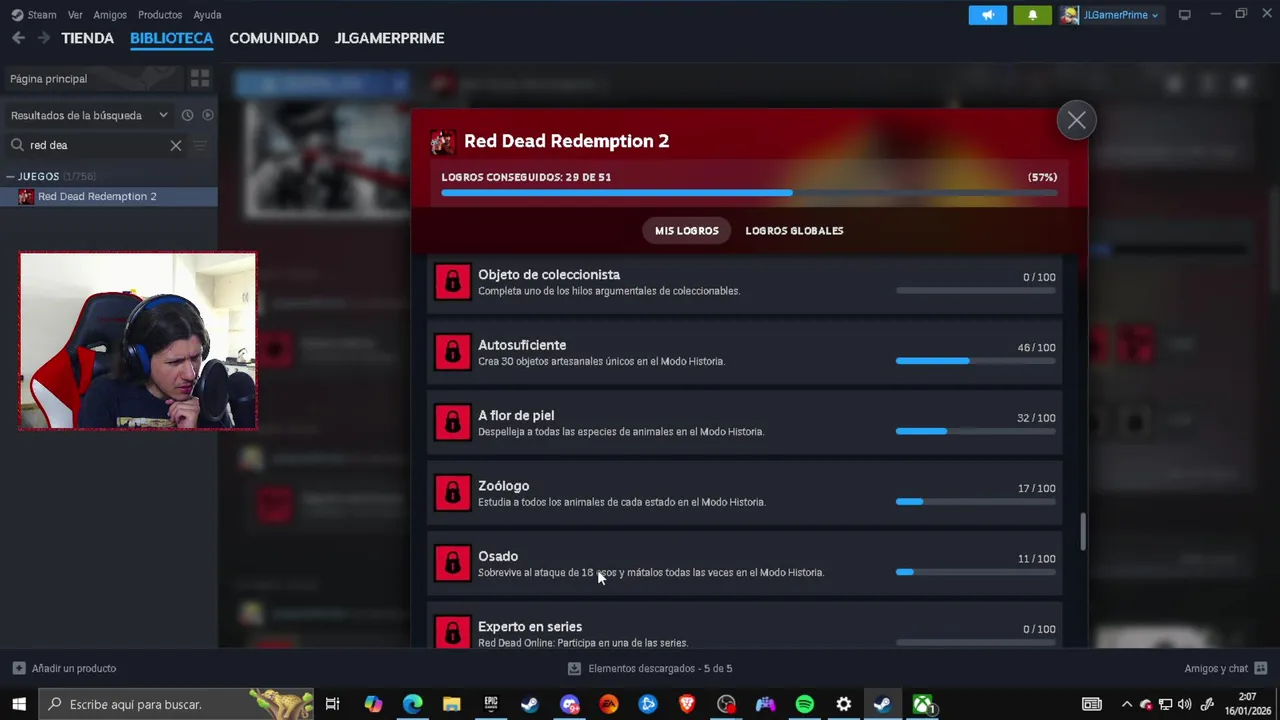Open the TIENDA section

coord(88,38)
